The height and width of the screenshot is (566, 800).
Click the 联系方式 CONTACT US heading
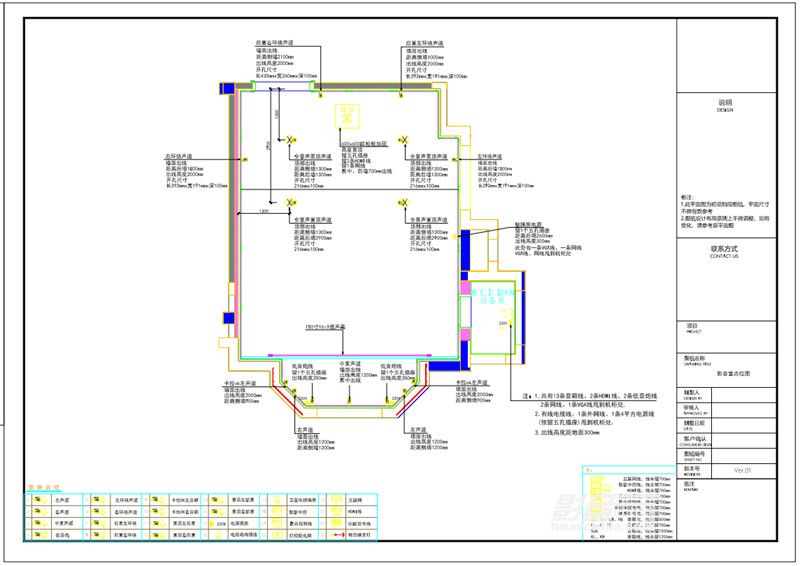coord(724,252)
